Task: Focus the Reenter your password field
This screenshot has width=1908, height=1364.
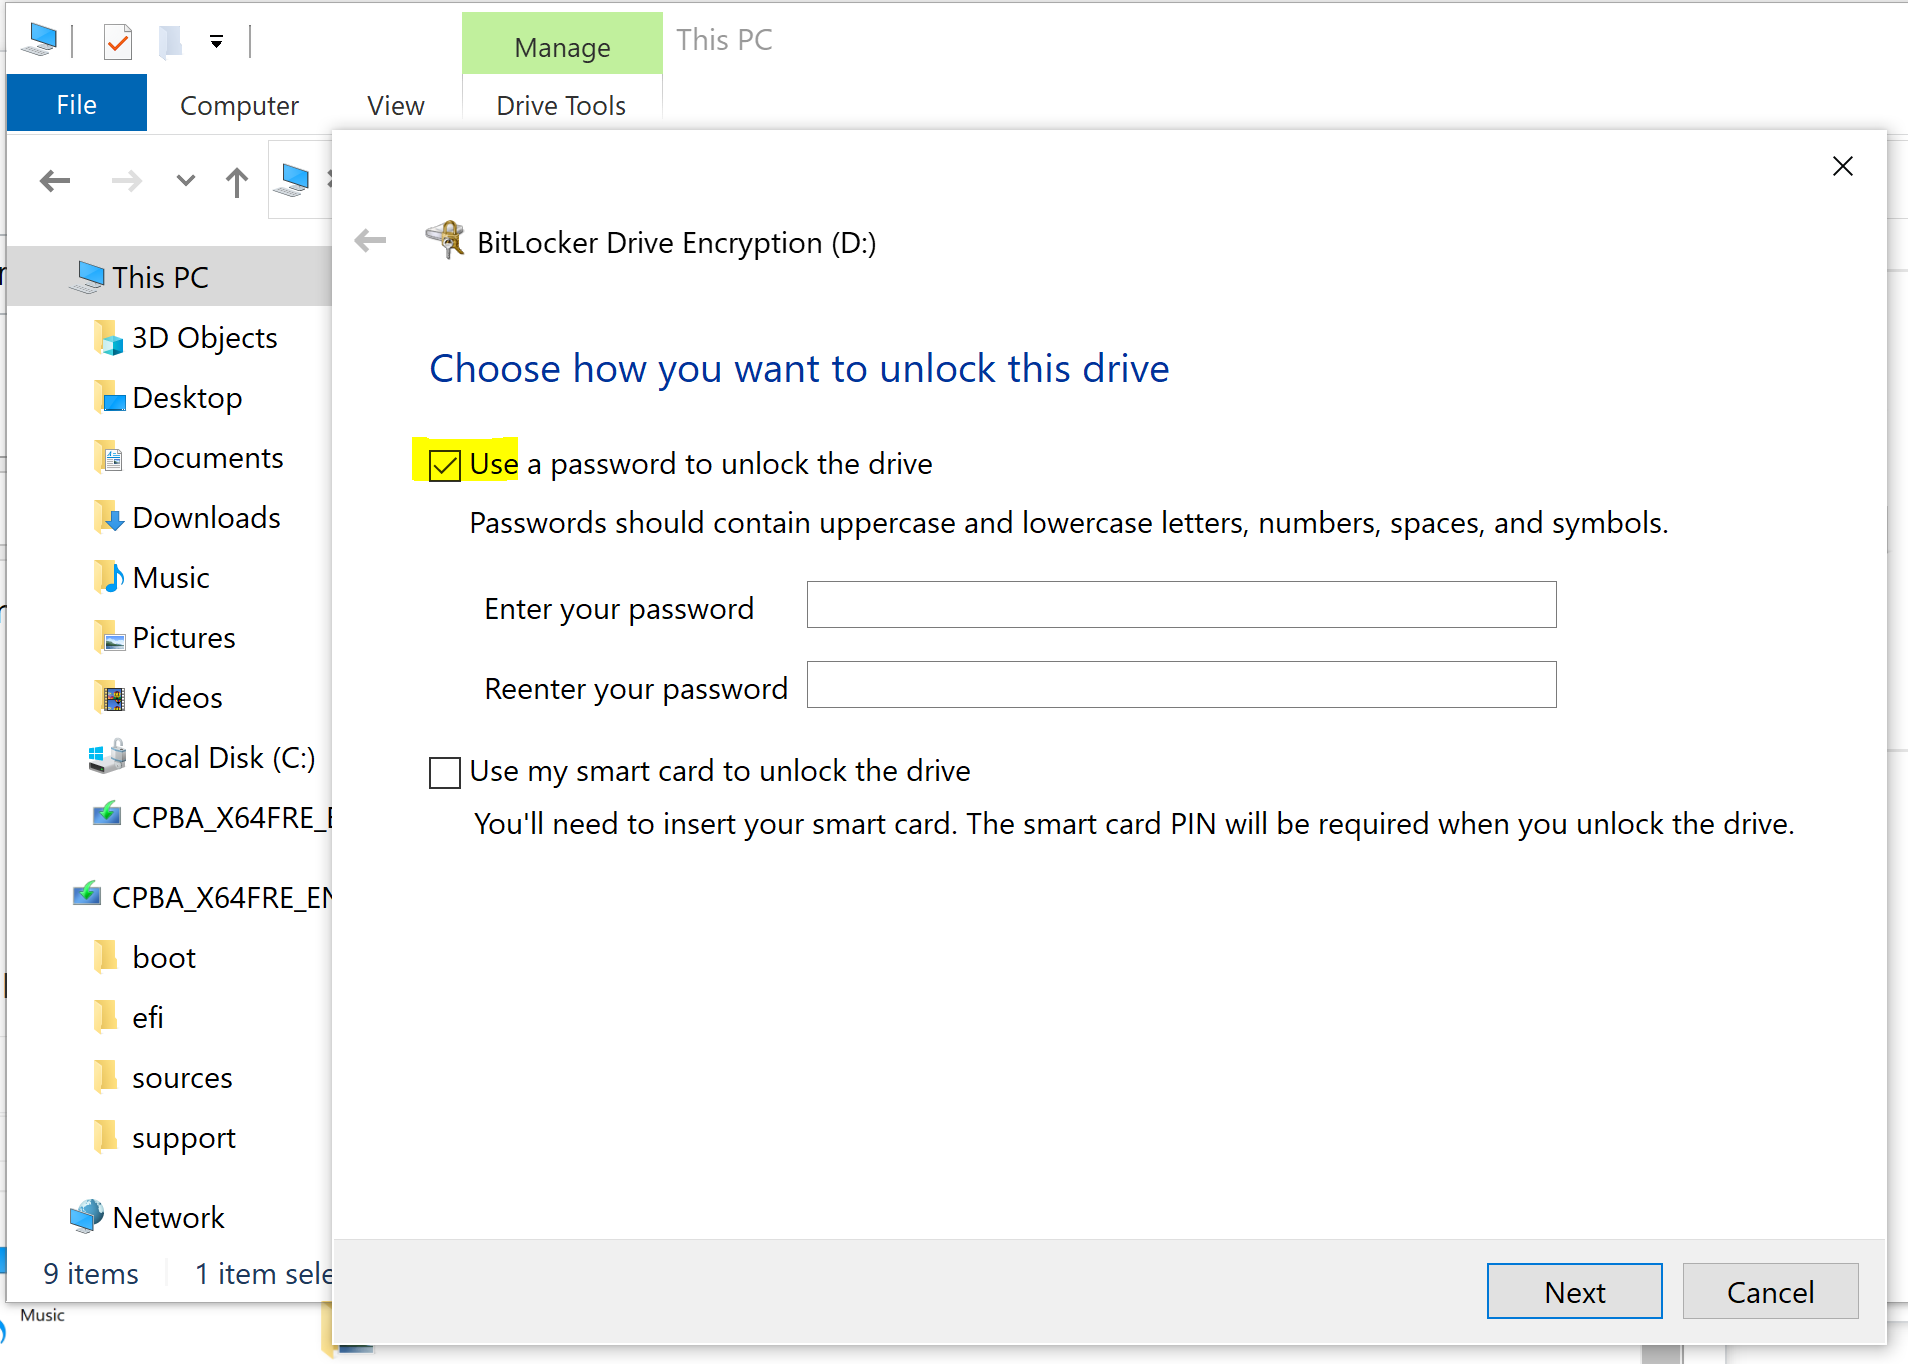Action: 1181,685
